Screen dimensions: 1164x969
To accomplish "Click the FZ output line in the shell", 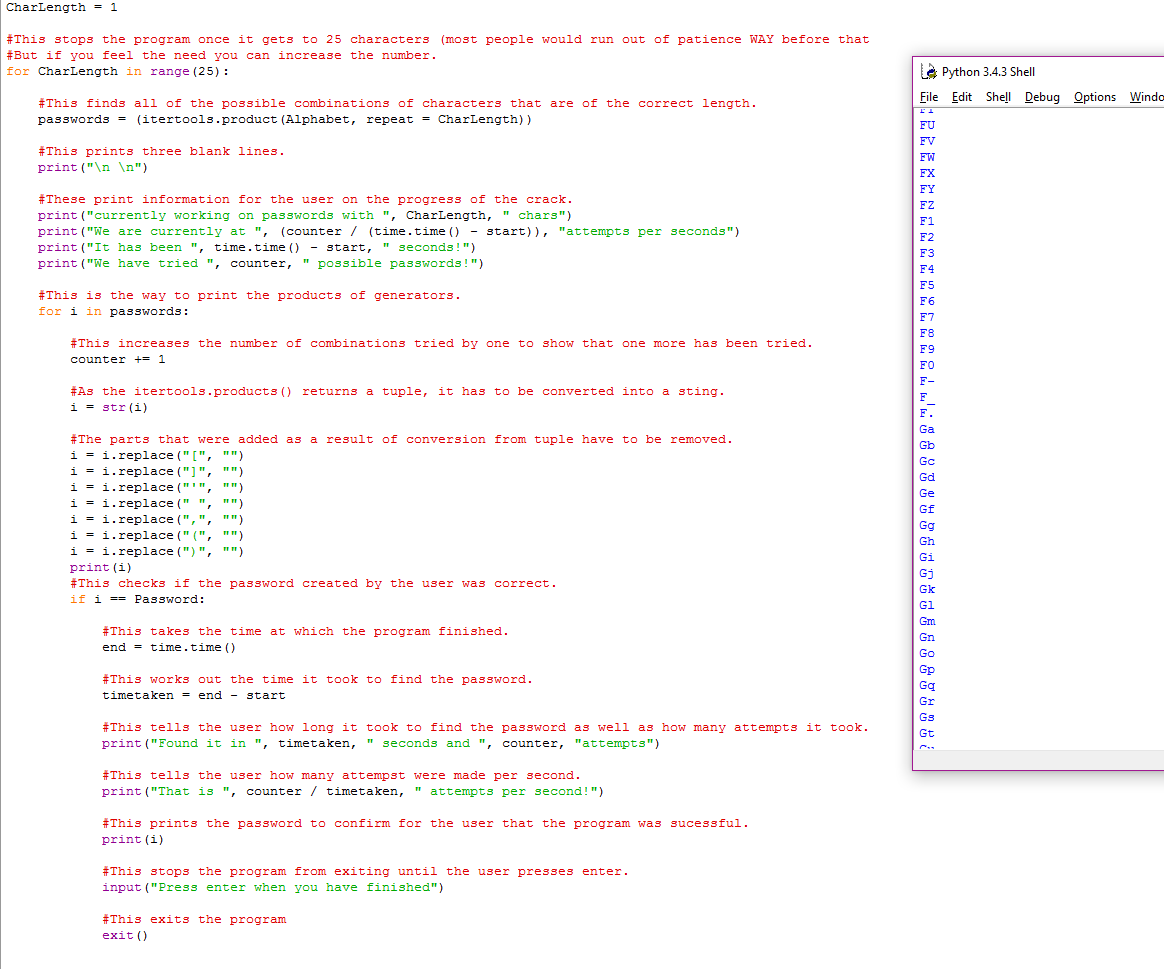I will coord(926,205).
